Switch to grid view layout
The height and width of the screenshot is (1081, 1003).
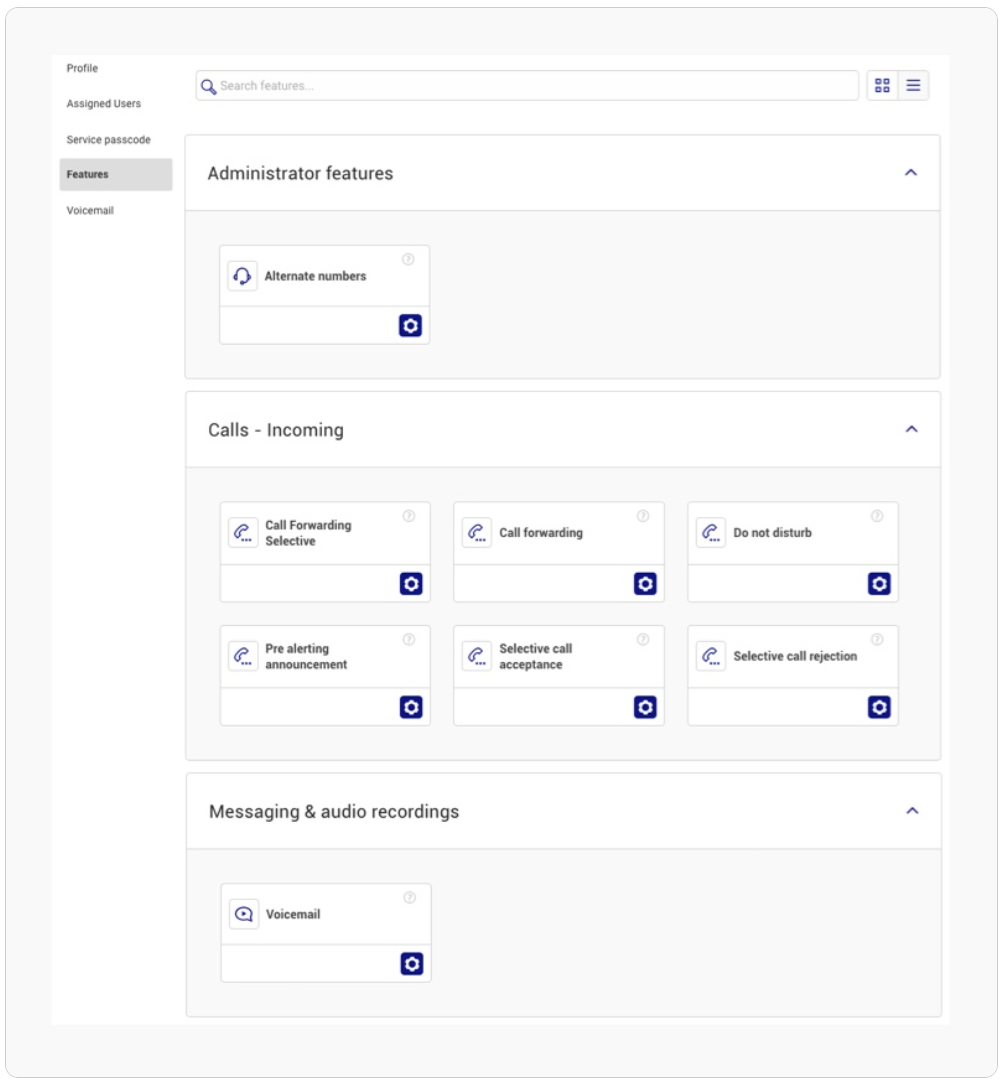tap(882, 85)
